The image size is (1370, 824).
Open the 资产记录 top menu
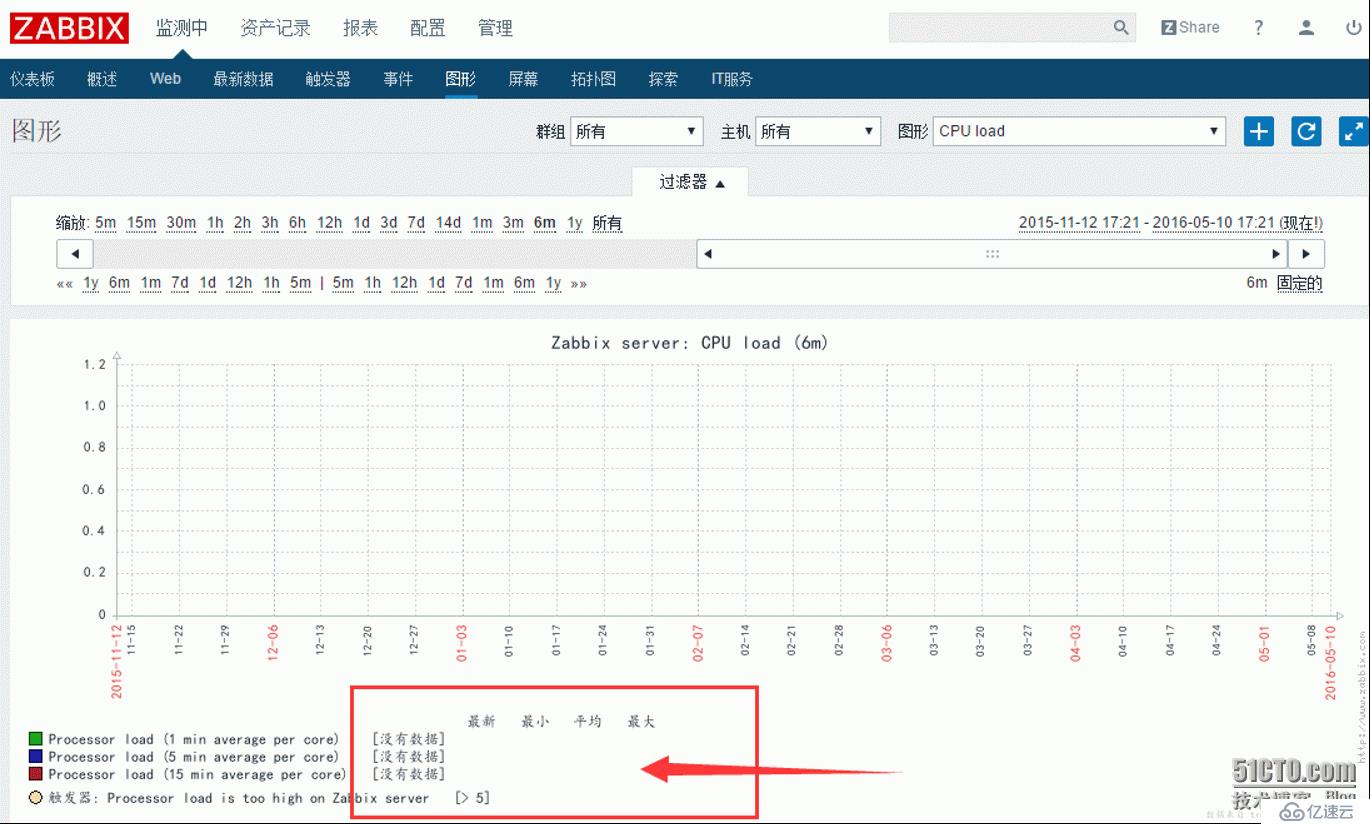[x=275, y=28]
